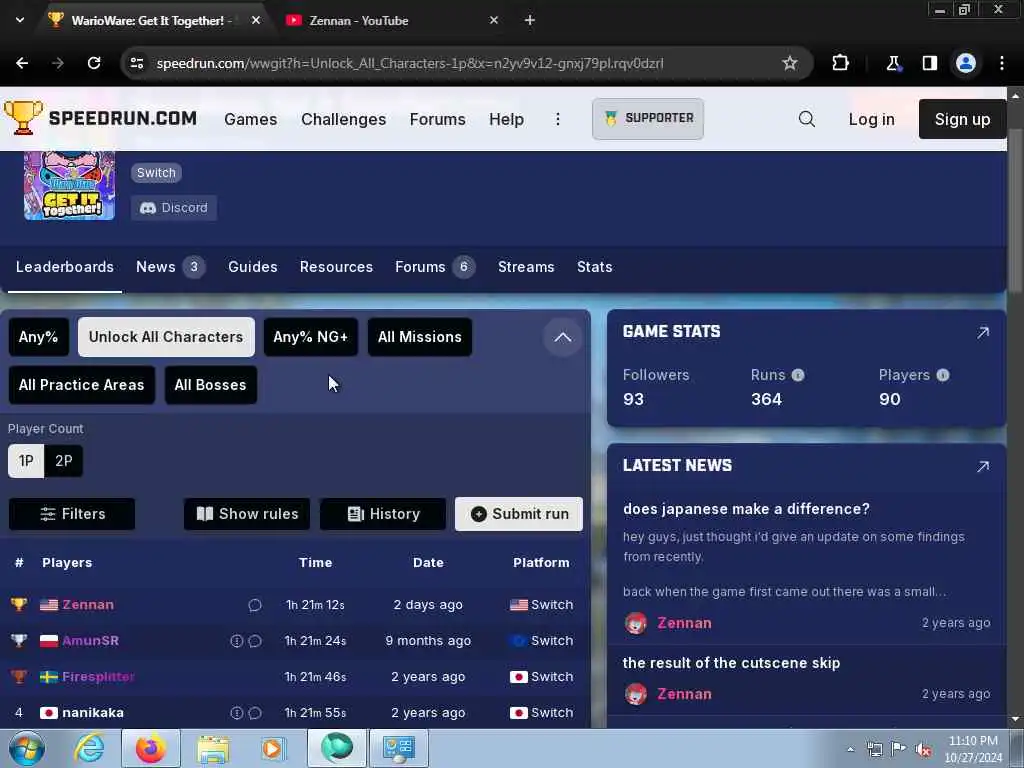Select the 1P player count option
This screenshot has height=768, width=1024.
click(x=26, y=461)
